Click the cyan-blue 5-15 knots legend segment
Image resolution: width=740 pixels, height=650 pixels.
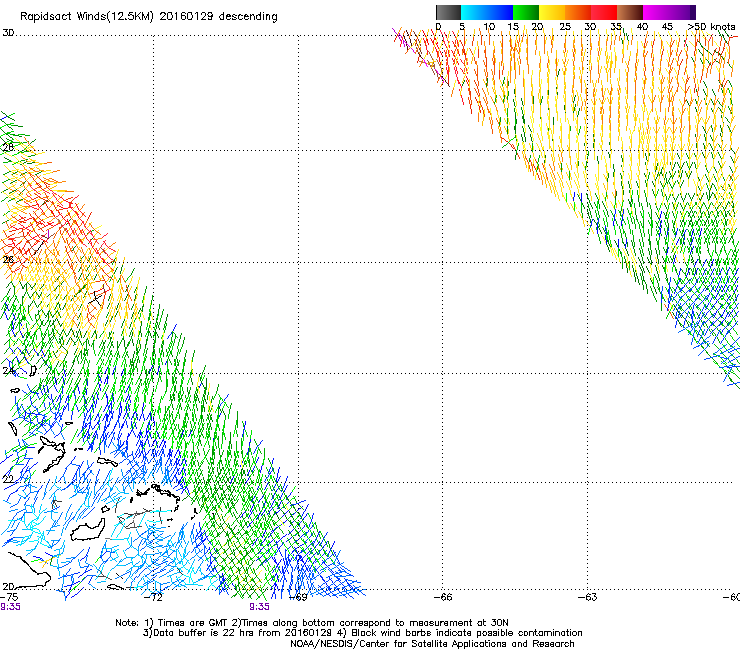[487, 12]
